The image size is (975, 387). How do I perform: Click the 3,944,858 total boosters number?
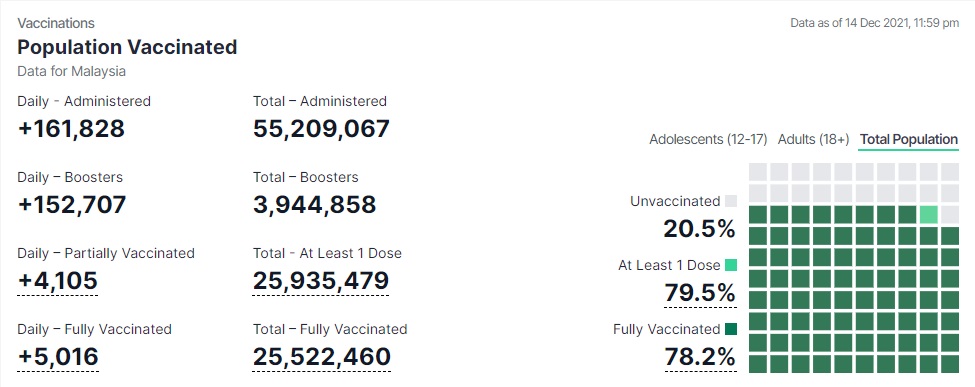pyautogui.click(x=314, y=205)
